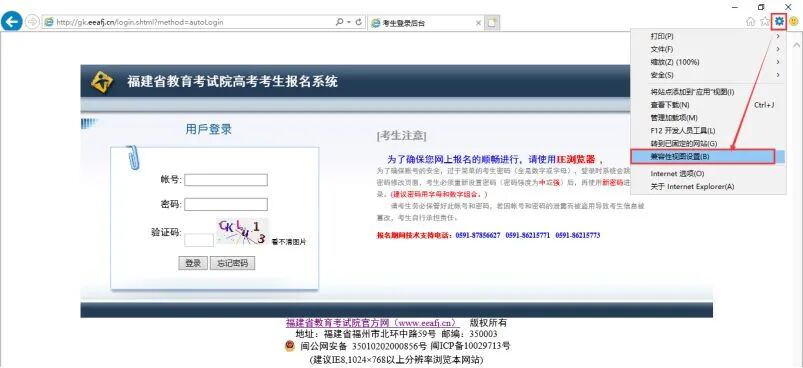Click the 验证码 input box
The width and height of the screenshot is (803, 368).
tap(199, 240)
